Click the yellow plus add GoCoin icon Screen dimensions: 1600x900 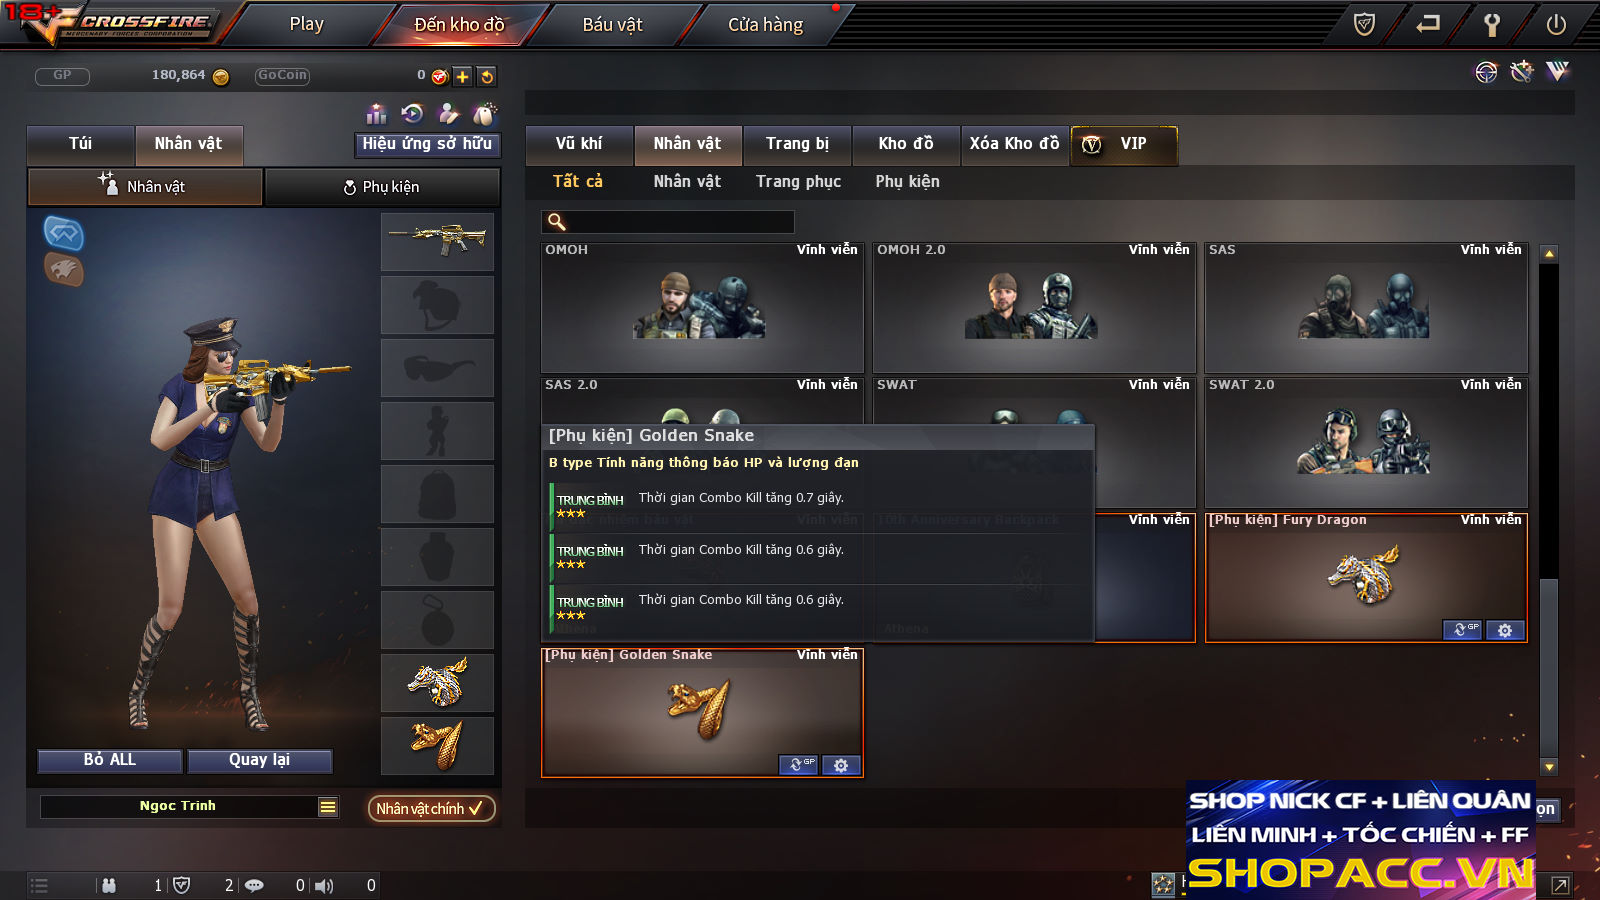(462, 76)
